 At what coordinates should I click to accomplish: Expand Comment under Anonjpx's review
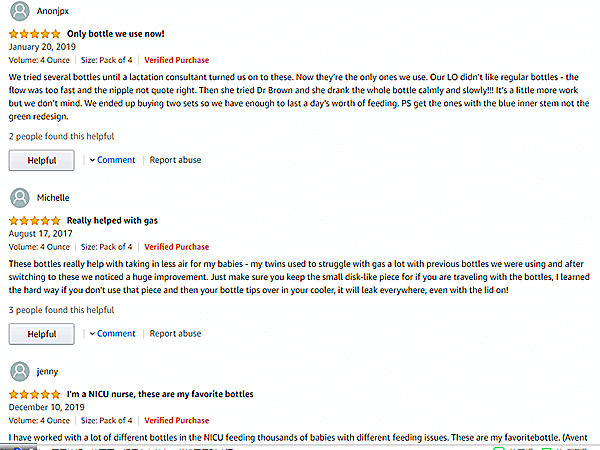[x=115, y=160]
